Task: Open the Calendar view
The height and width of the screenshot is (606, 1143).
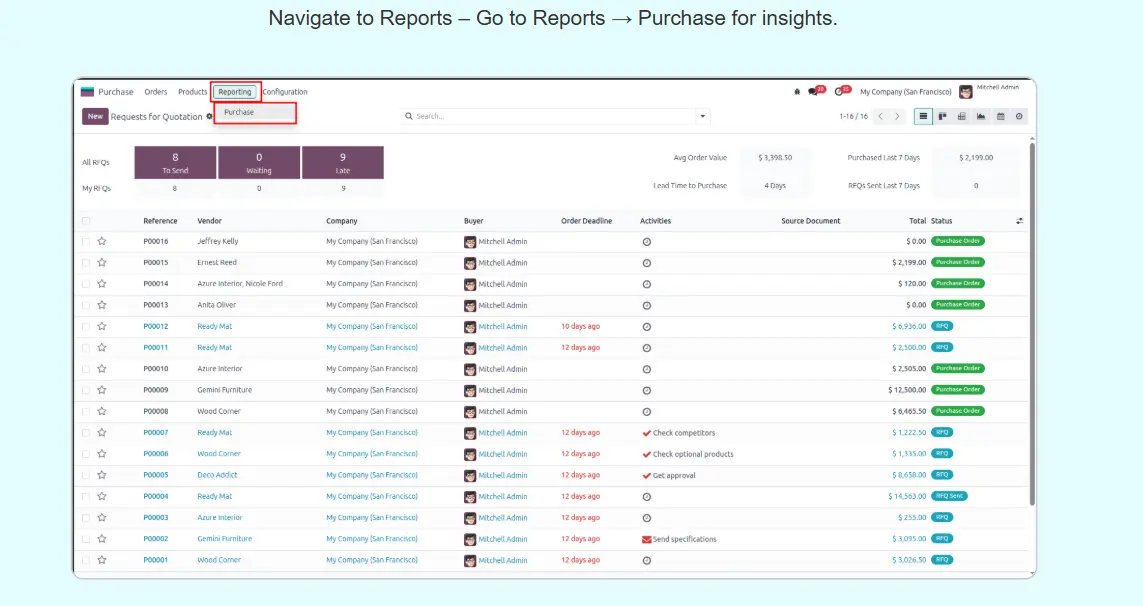Action: [x=1000, y=116]
